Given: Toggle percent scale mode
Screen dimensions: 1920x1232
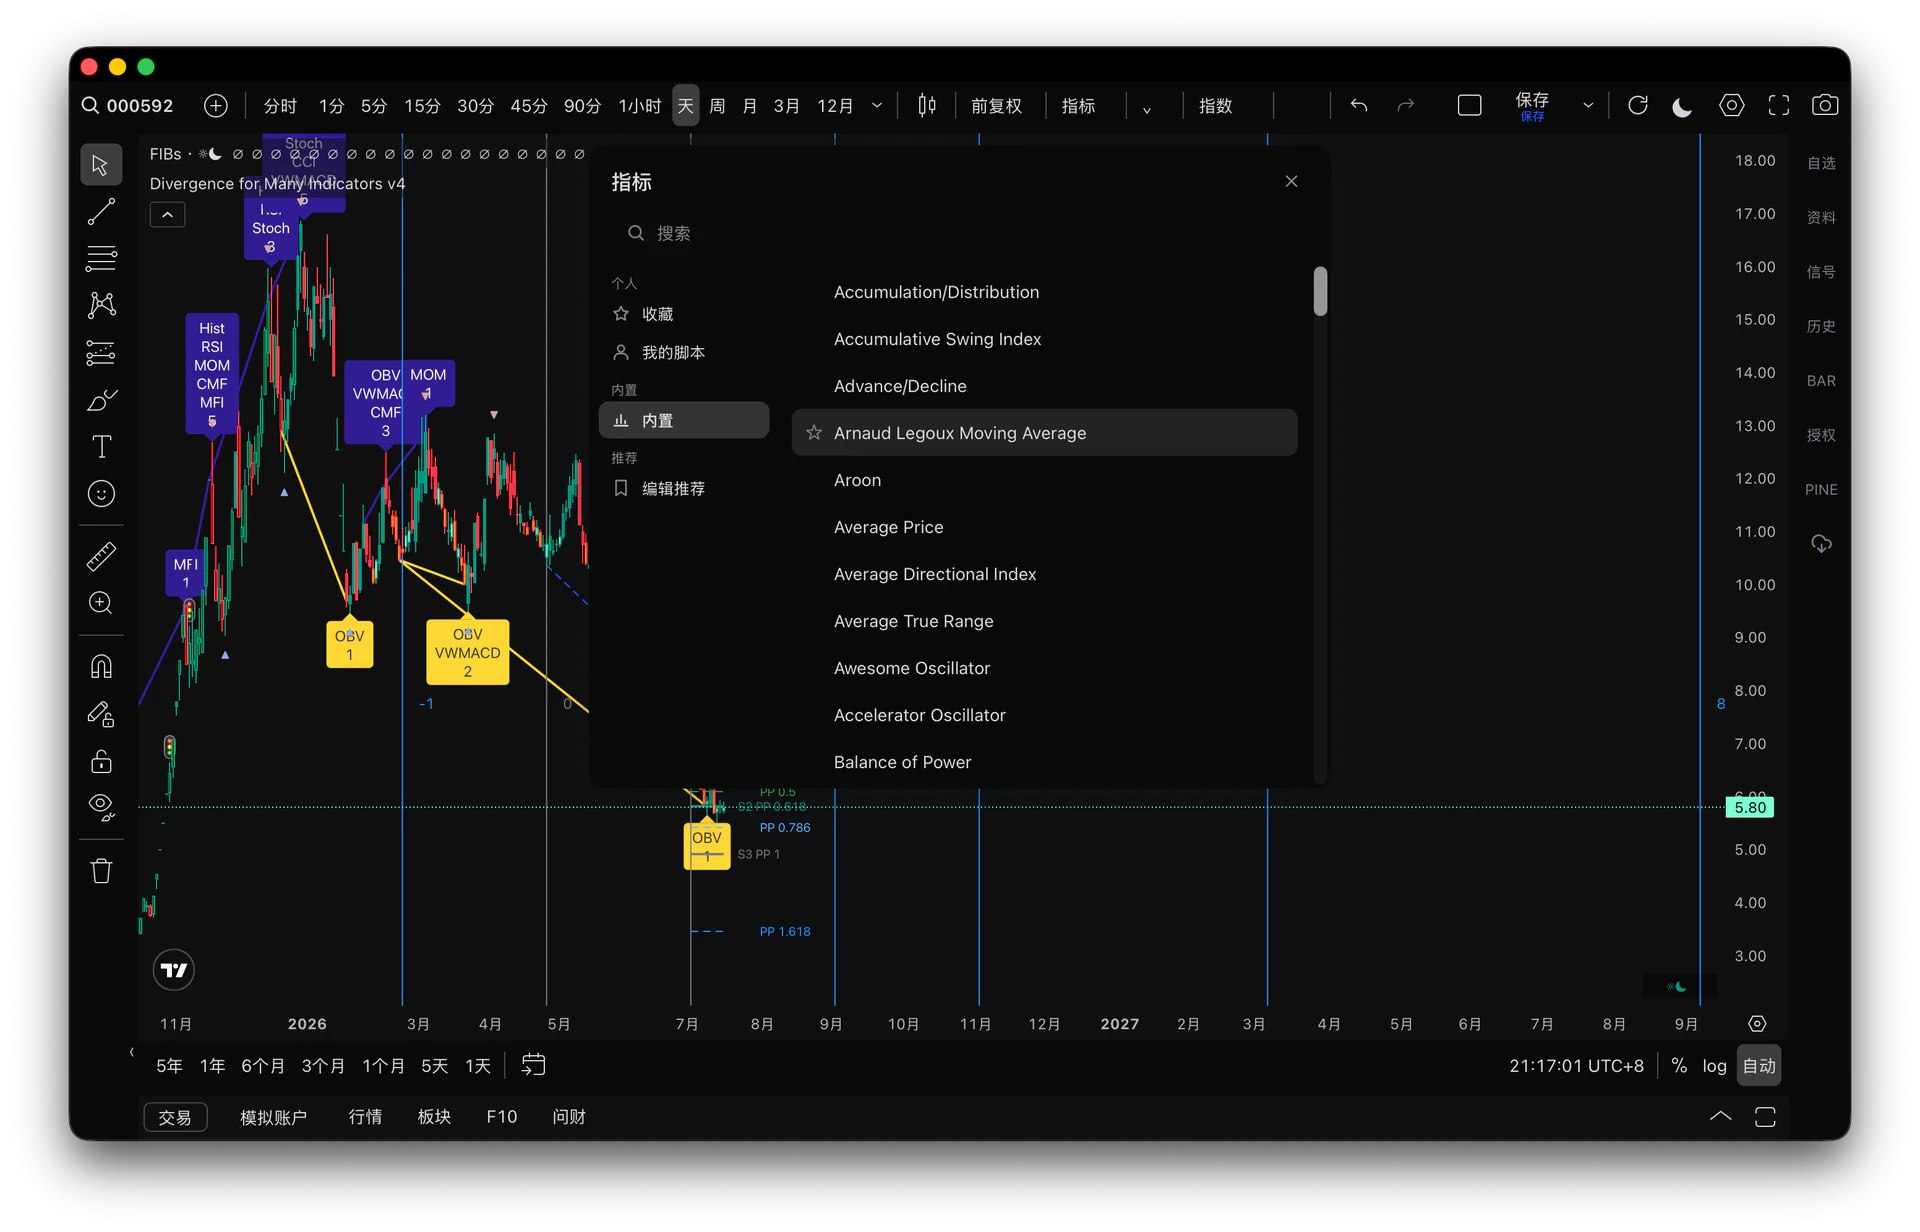Looking at the screenshot, I should [1679, 1066].
